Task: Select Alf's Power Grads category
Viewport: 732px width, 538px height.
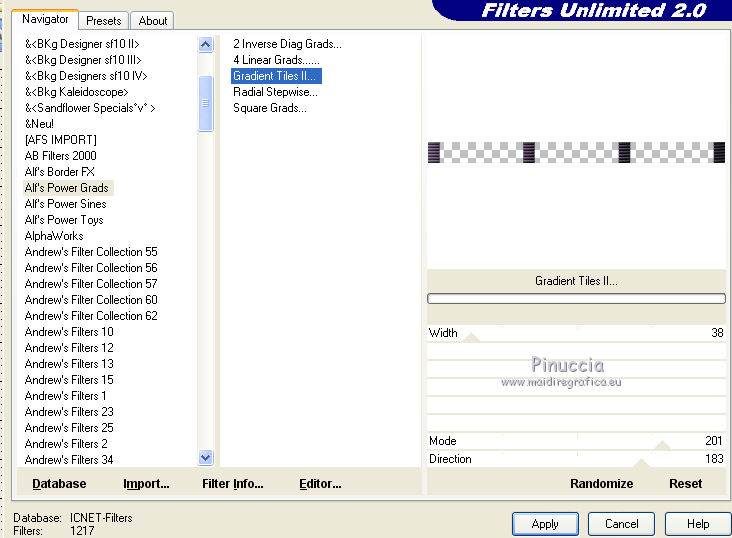Action: point(67,188)
